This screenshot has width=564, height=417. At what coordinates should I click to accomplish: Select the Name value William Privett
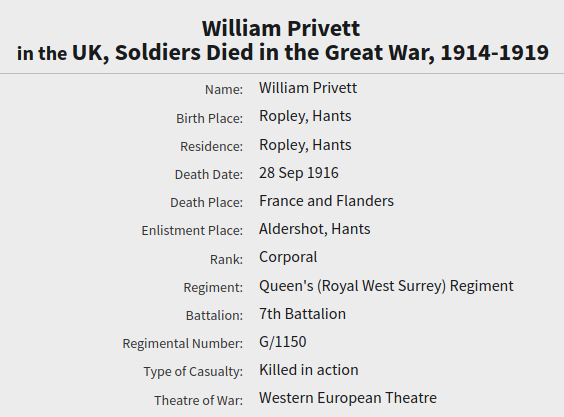(x=308, y=88)
